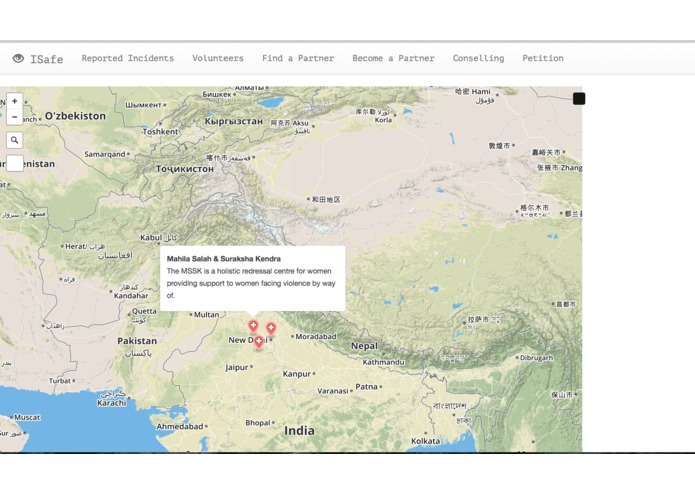Click the India country label on map
The height and width of the screenshot is (494, 695).
(x=300, y=431)
